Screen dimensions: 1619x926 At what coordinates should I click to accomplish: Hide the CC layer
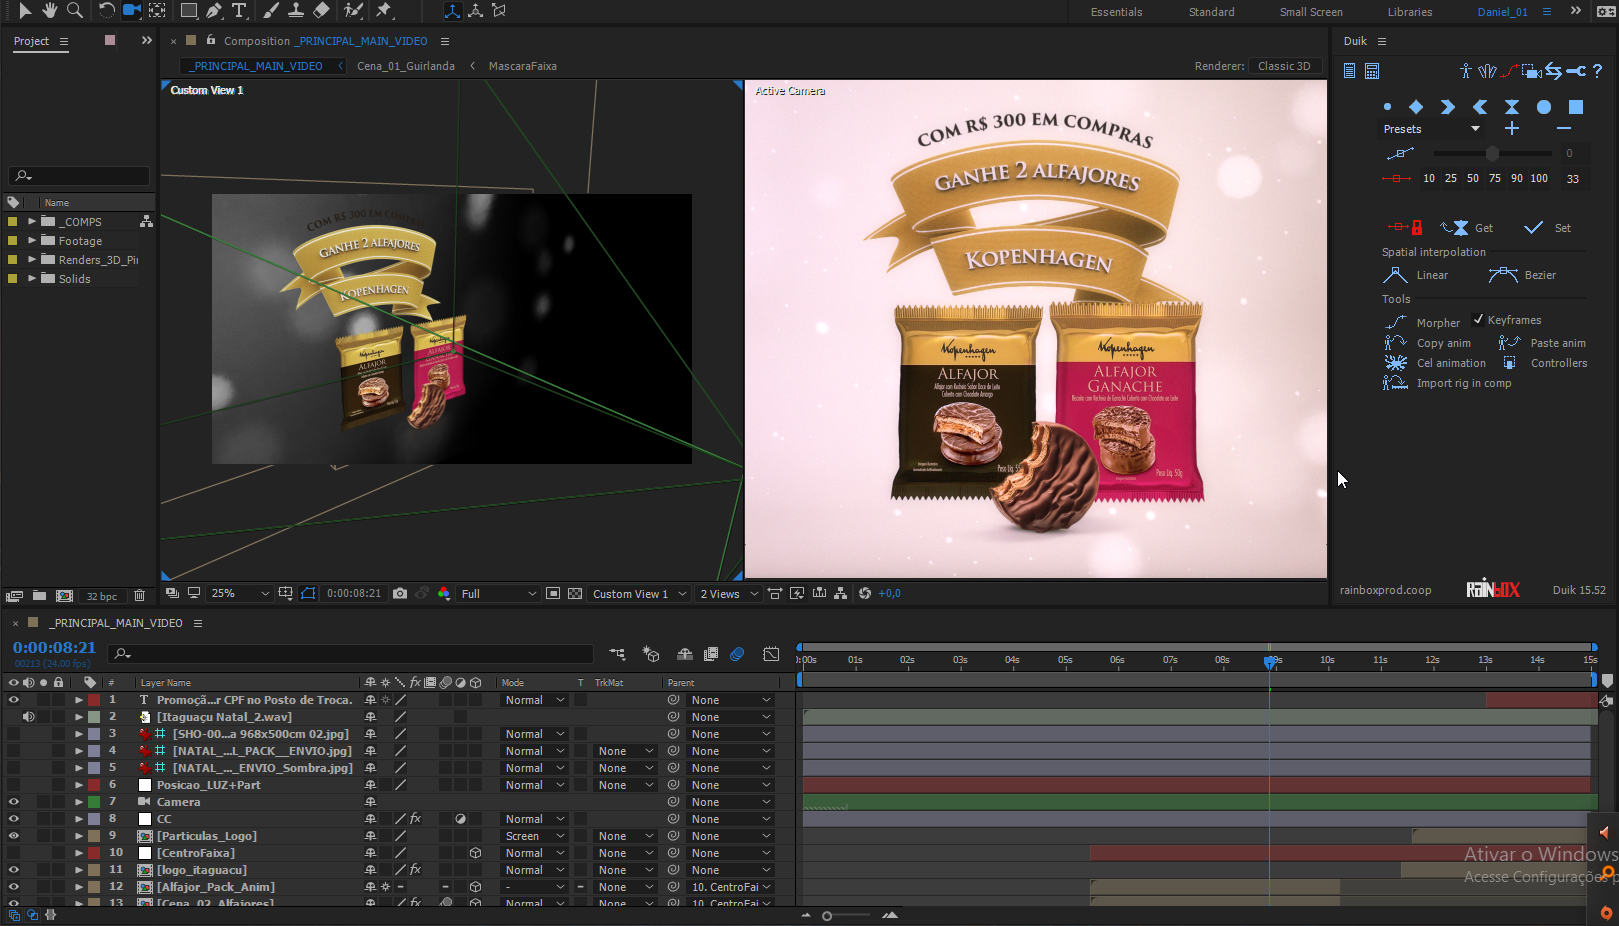point(14,819)
